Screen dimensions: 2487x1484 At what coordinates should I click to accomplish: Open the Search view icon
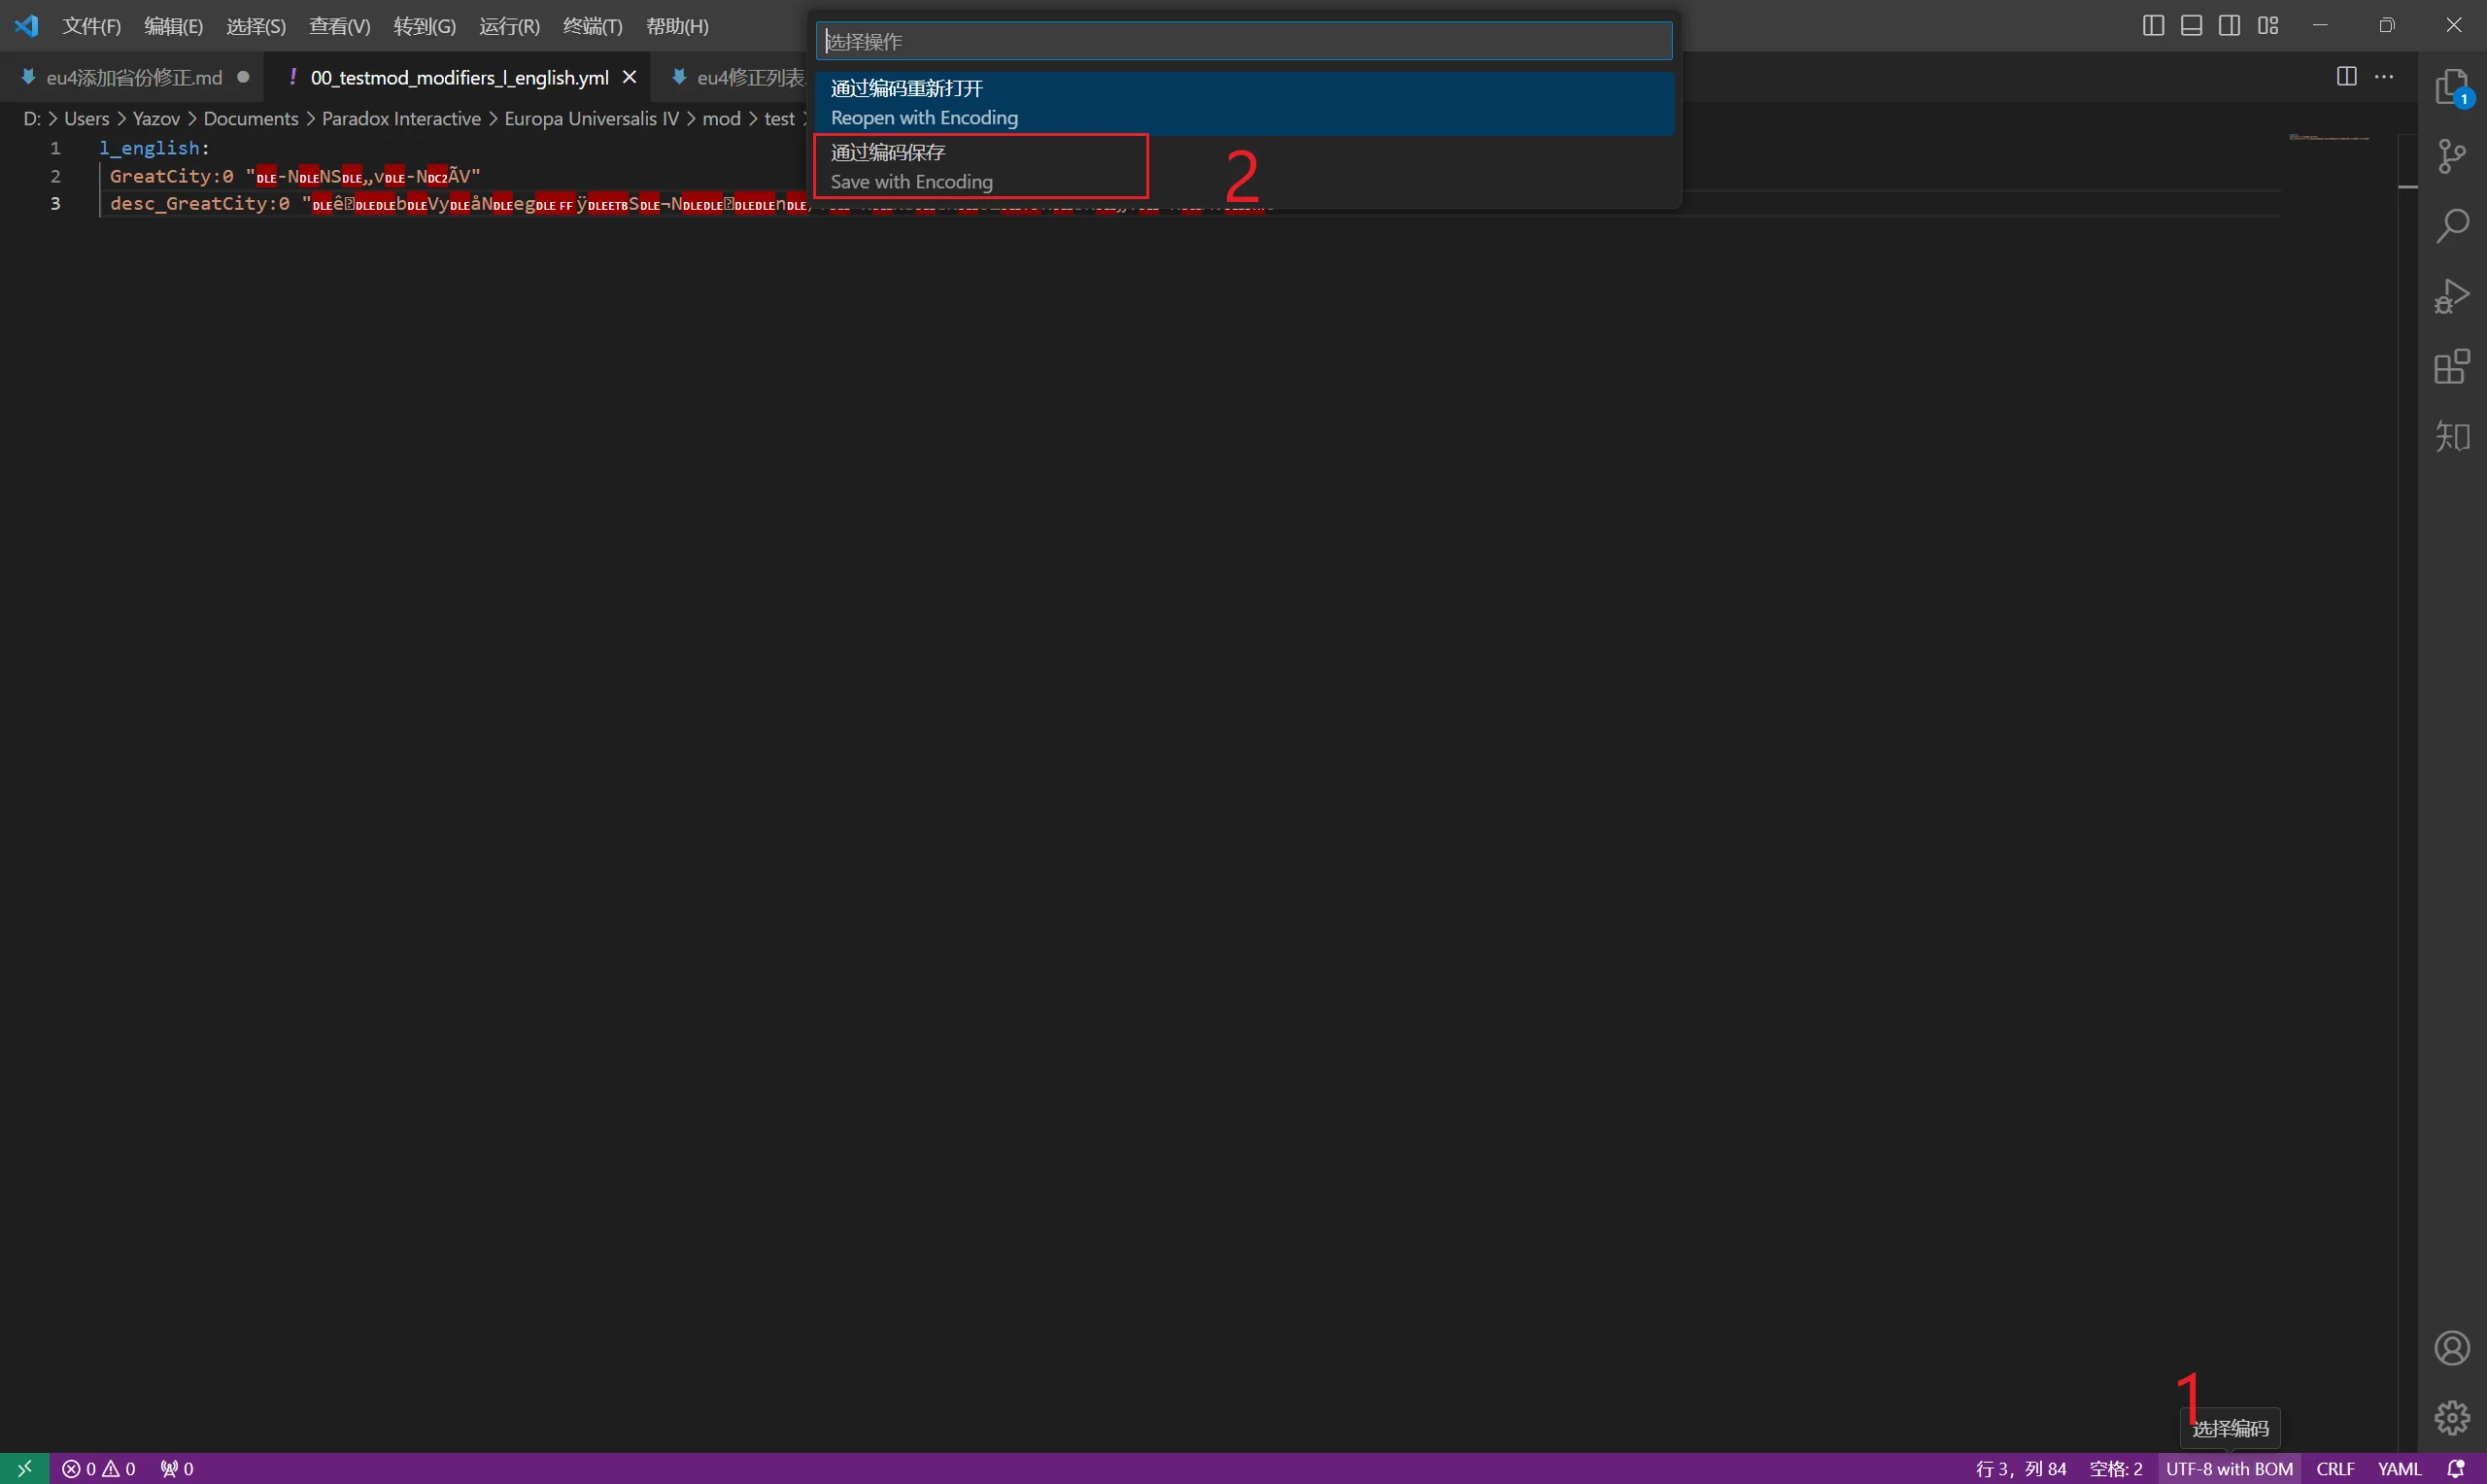click(x=2452, y=226)
